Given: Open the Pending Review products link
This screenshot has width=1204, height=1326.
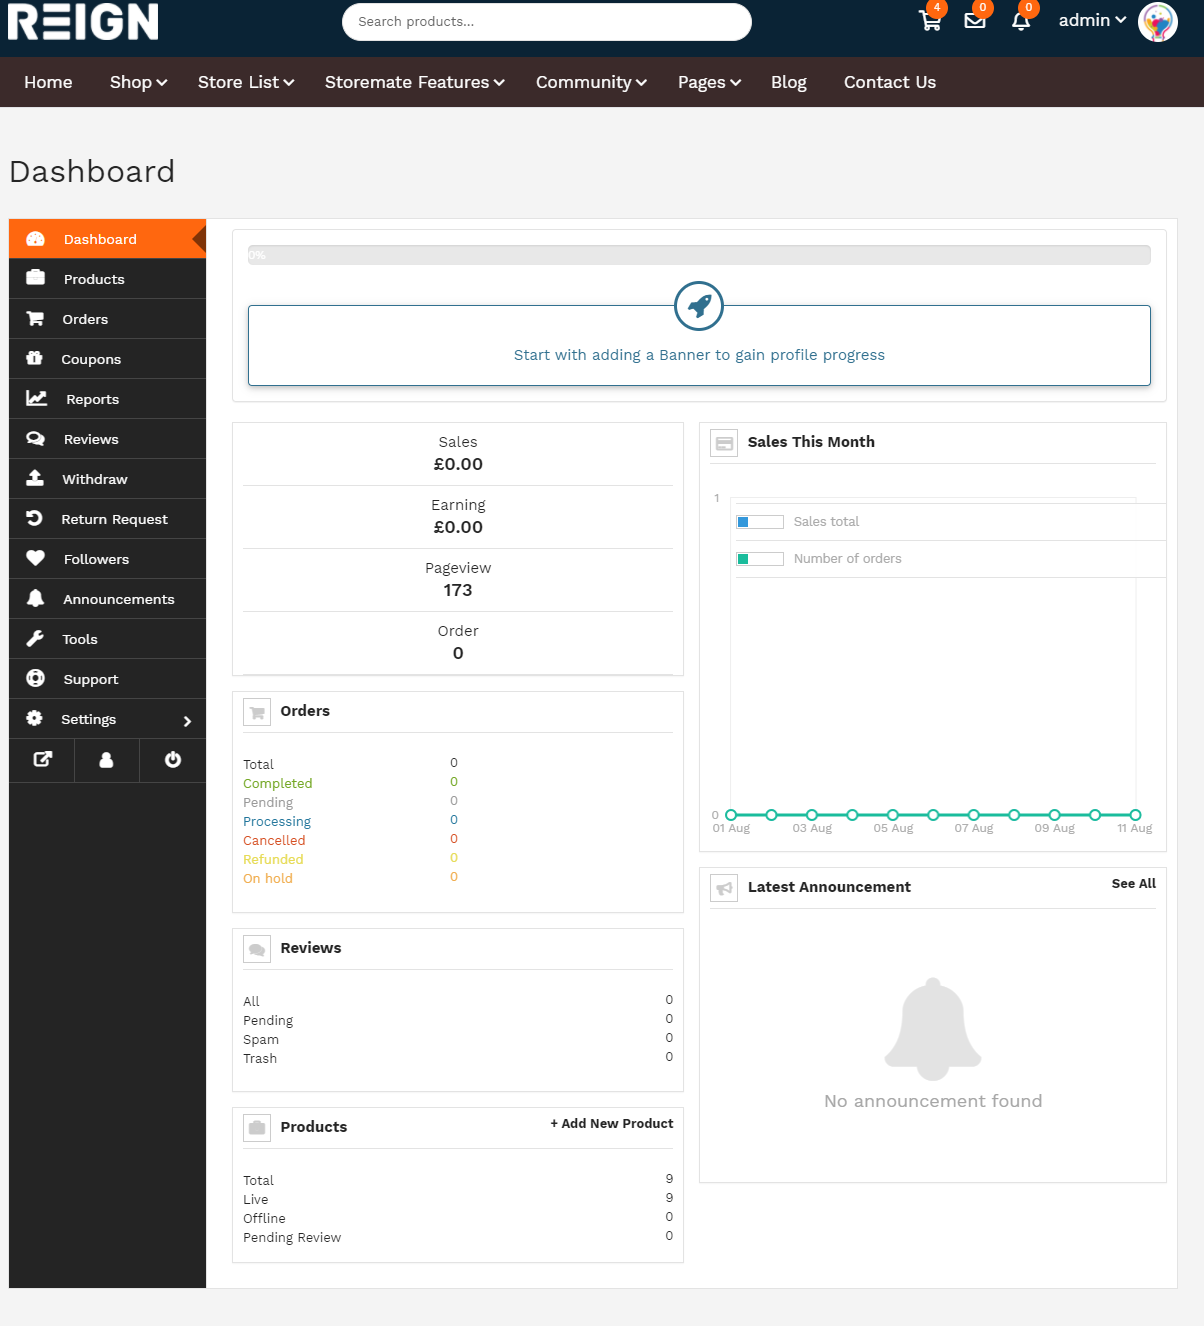Looking at the screenshot, I should click(292, 1238).
